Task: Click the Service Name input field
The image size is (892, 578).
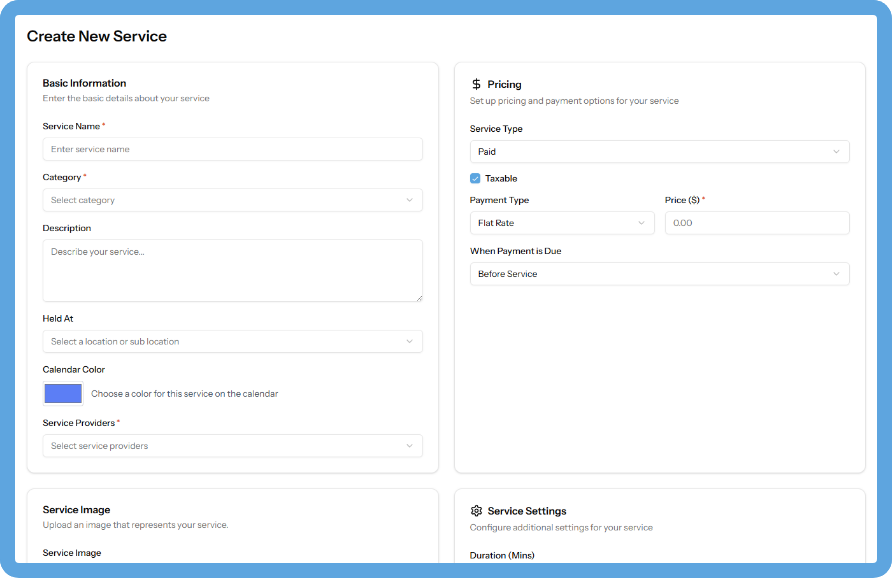Action: tap(232, 148)
